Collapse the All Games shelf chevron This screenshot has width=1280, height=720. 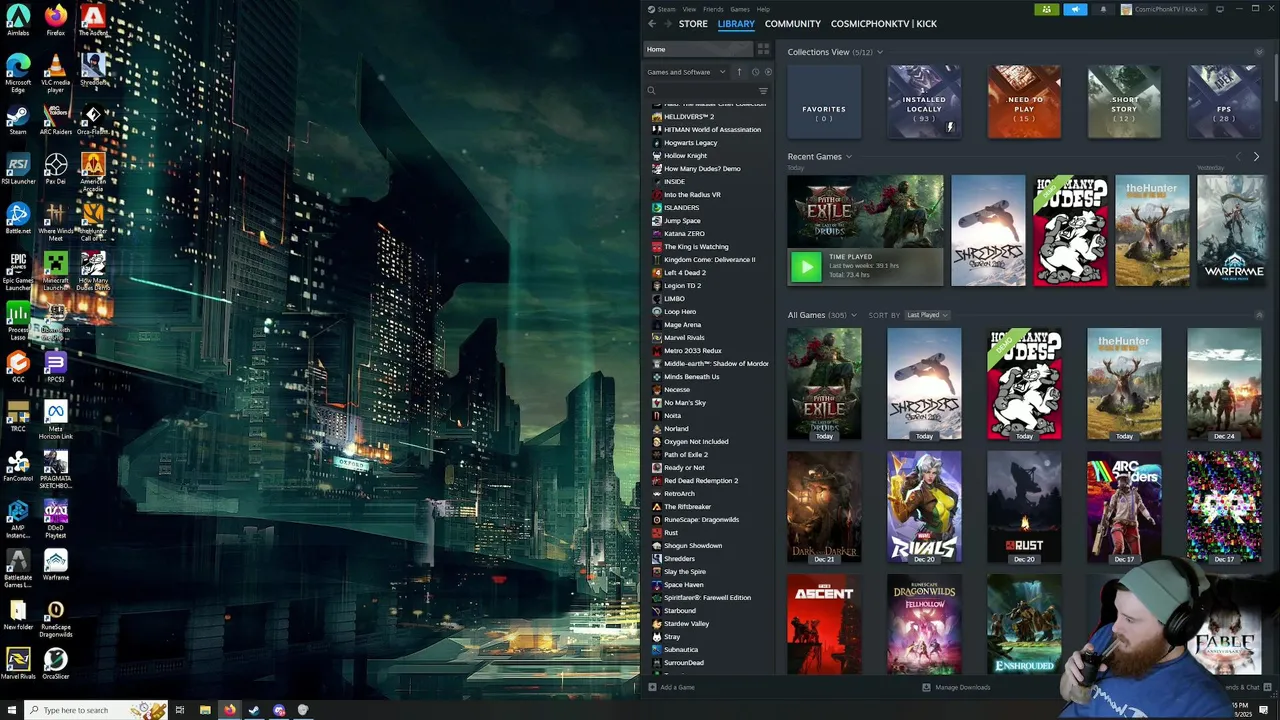tap(1259, 315)
